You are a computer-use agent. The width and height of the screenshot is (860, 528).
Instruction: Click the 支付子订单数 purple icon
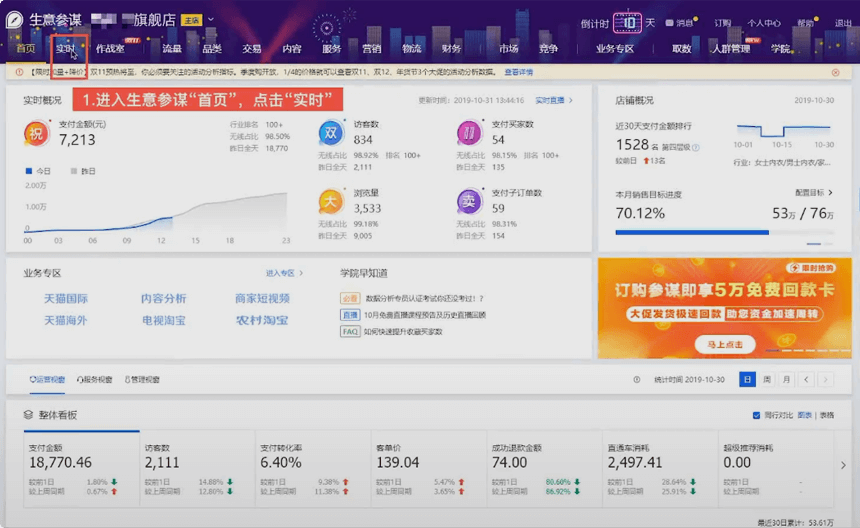click(x=468, y=202)
